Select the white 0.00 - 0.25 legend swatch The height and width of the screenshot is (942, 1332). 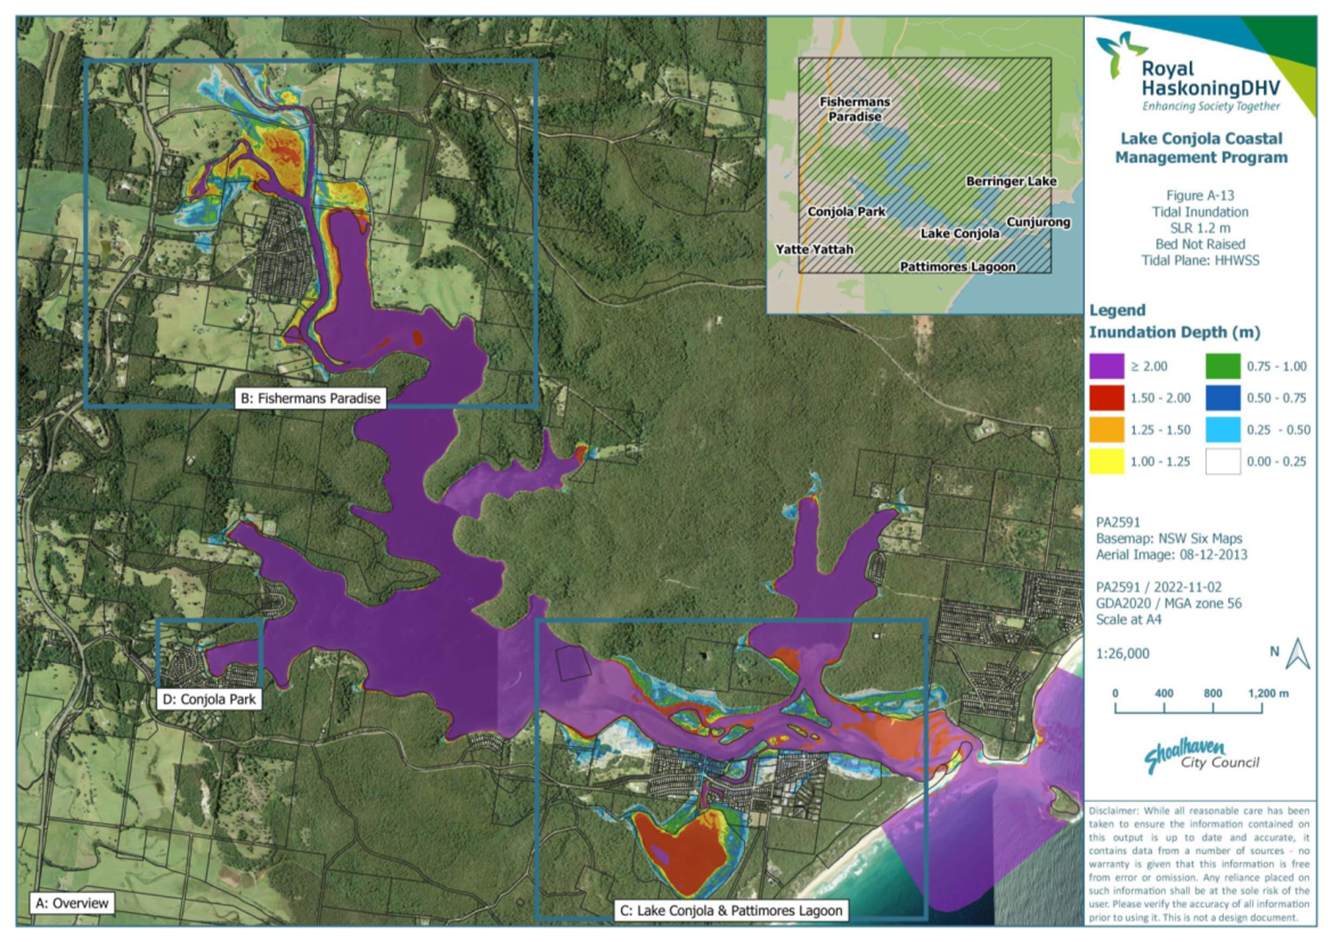[x=1223, y=461]
